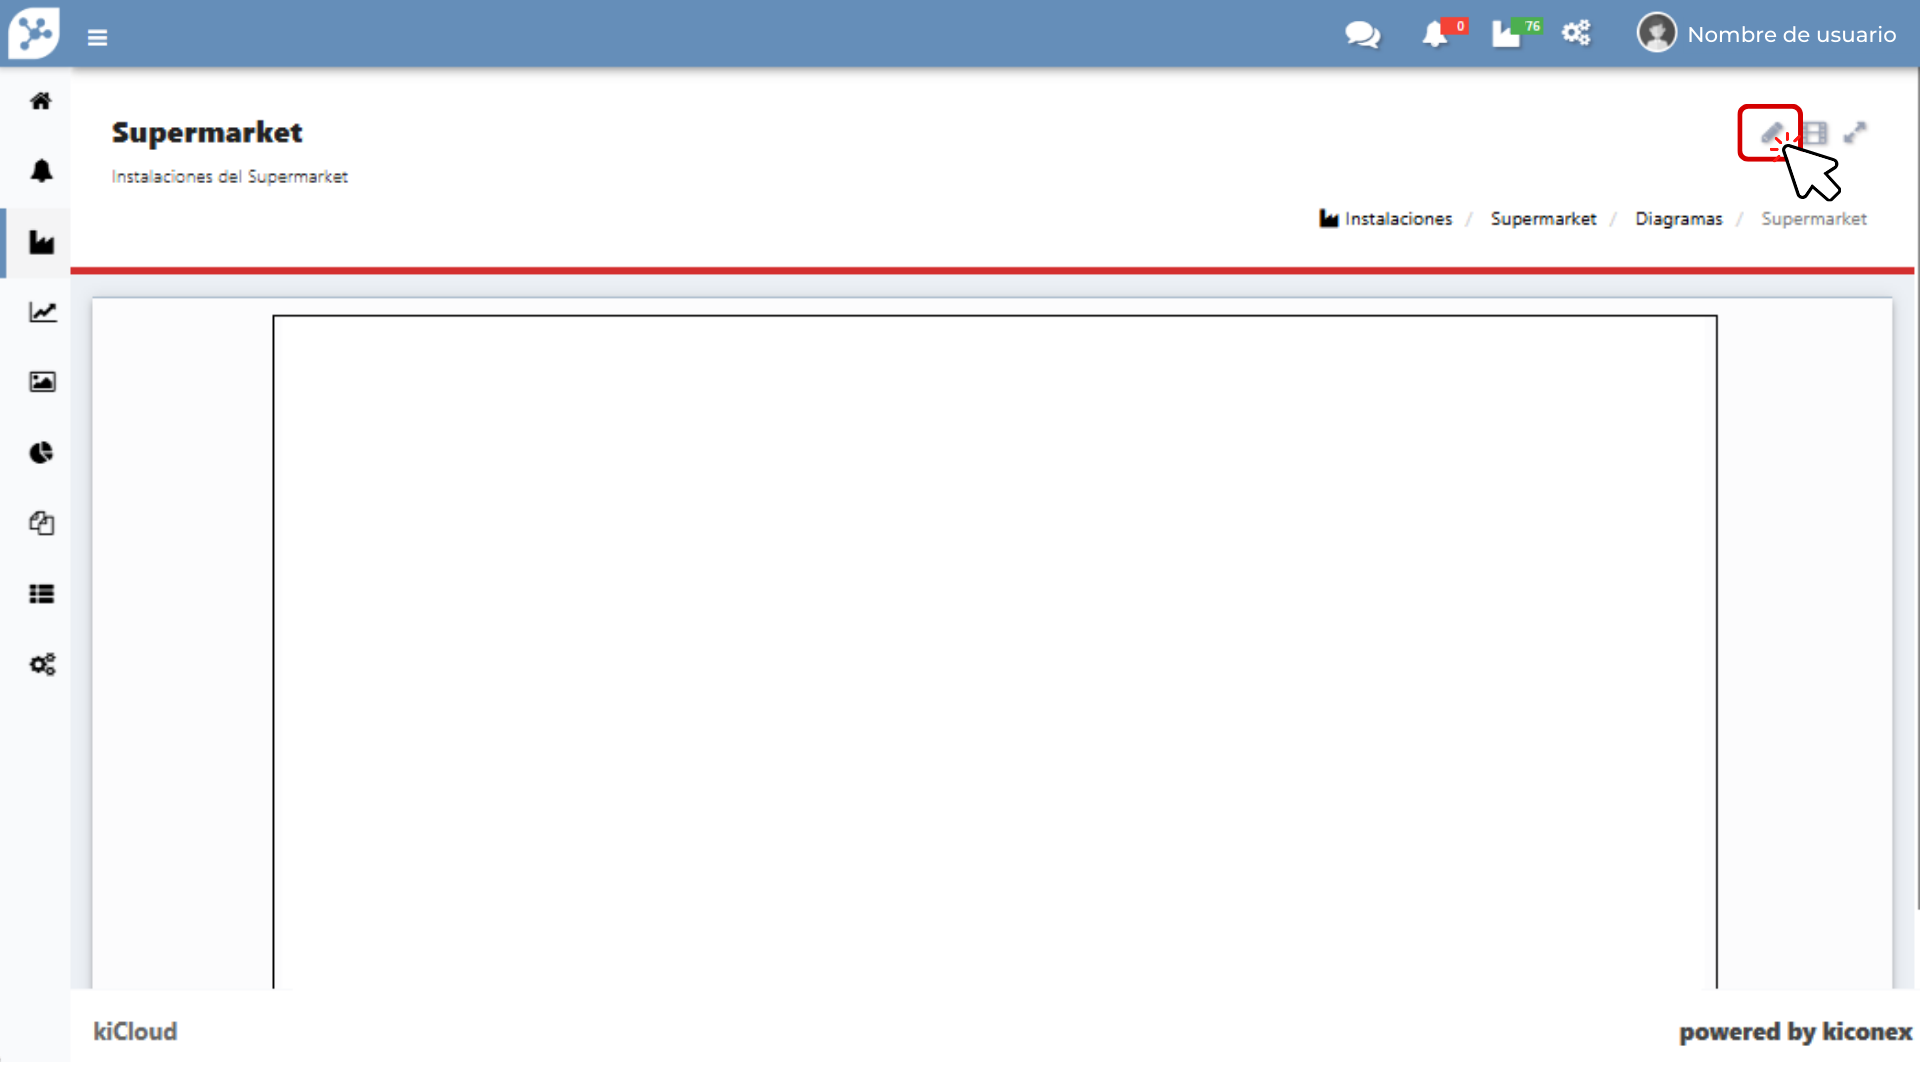Click the film strip icon beside edit
This screenshot has height=1080, width=1920.
click(1816, 133)
